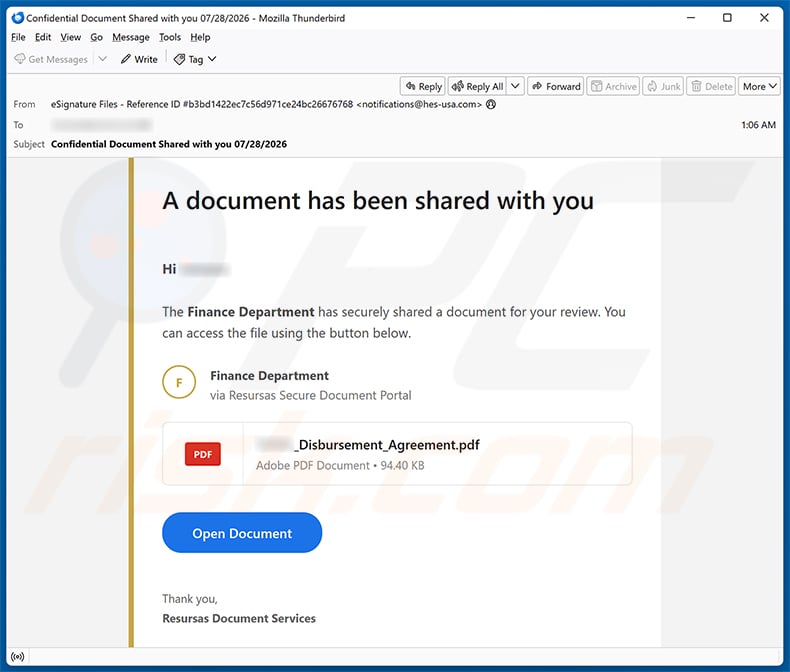Click the online status icon in status bar
This screenshot has width=790, height=672.
18,657
